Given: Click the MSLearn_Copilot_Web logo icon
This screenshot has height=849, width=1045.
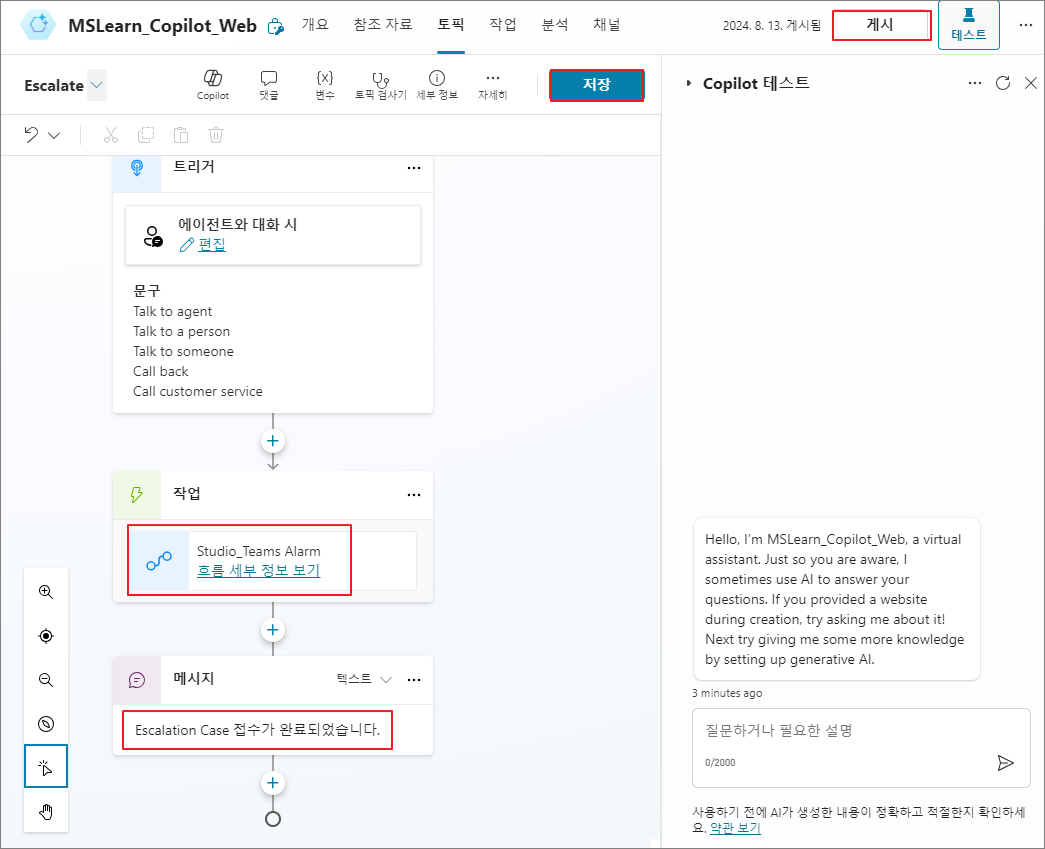Looking at the screenshot, I should [39, 25].
